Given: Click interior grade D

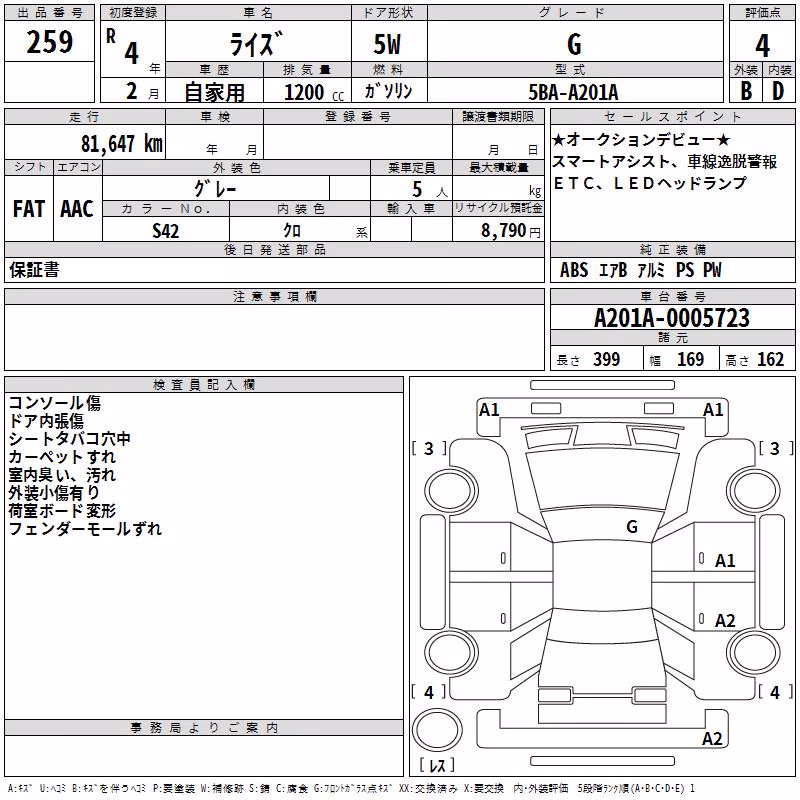Looking at the screenshot, I should tap(778, 91).
